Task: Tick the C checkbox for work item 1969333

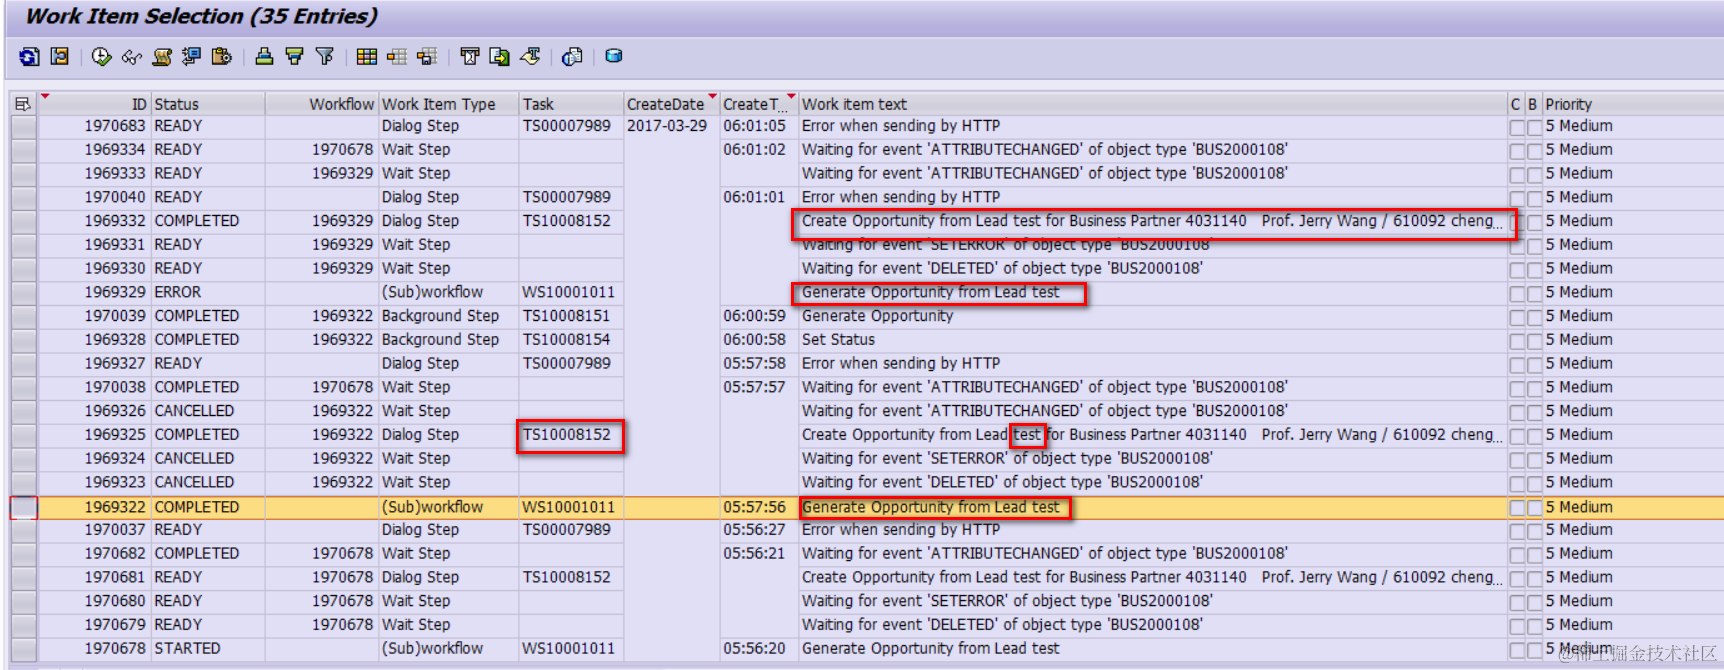Action: (x=1517, y=175)
